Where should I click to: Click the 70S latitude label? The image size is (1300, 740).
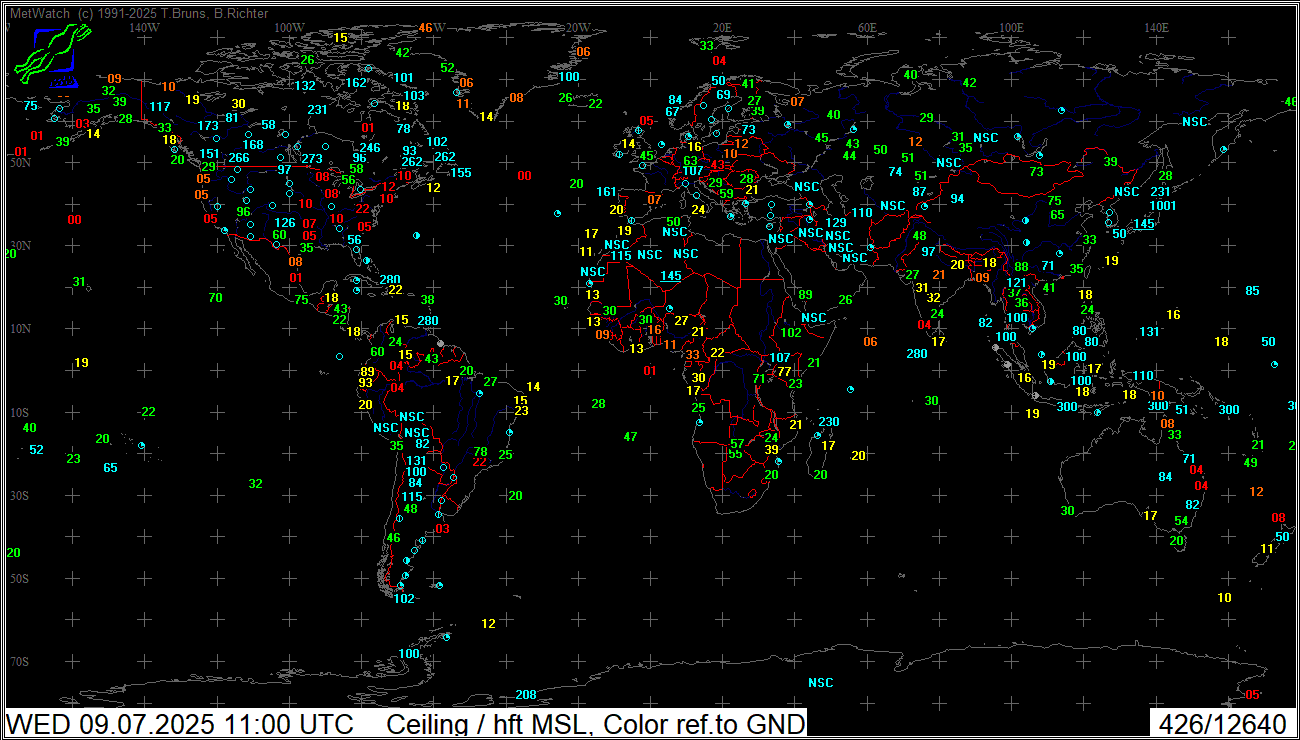point(20,662)
